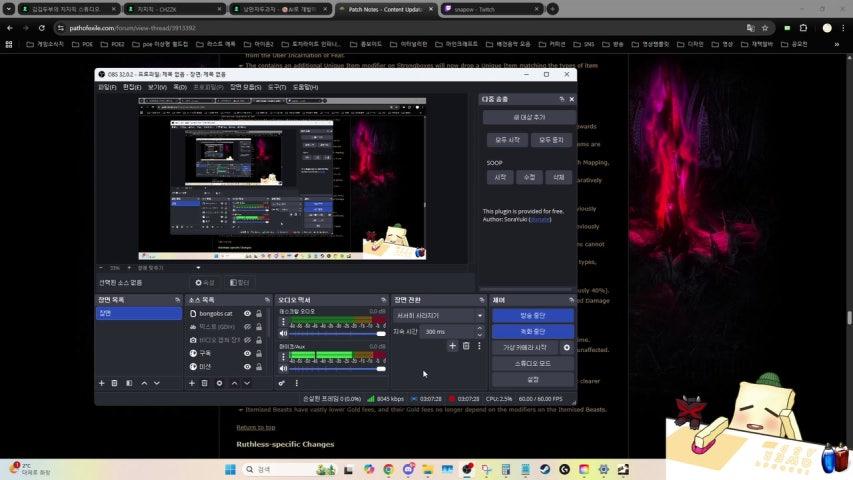This screenshot has width=853, height=480.
Task: Move the selected source up
Action: click(x=235, y=383)
